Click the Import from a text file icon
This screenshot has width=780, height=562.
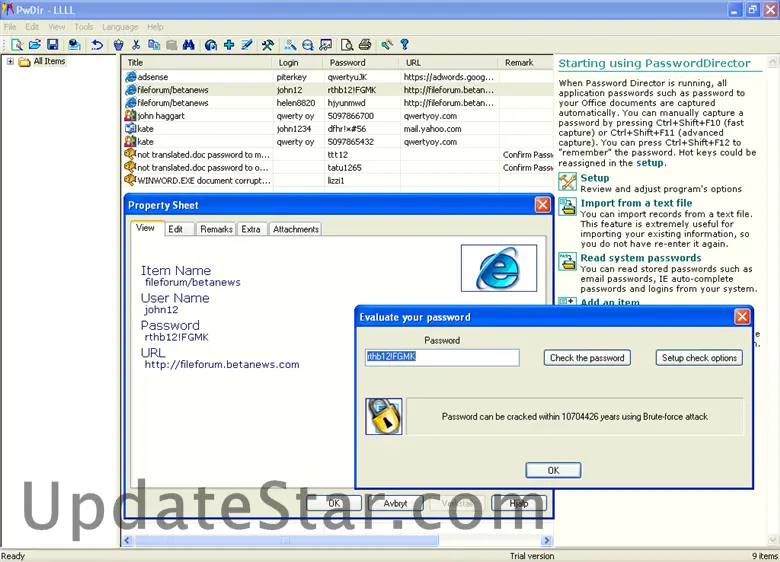[x=567, y=206]
